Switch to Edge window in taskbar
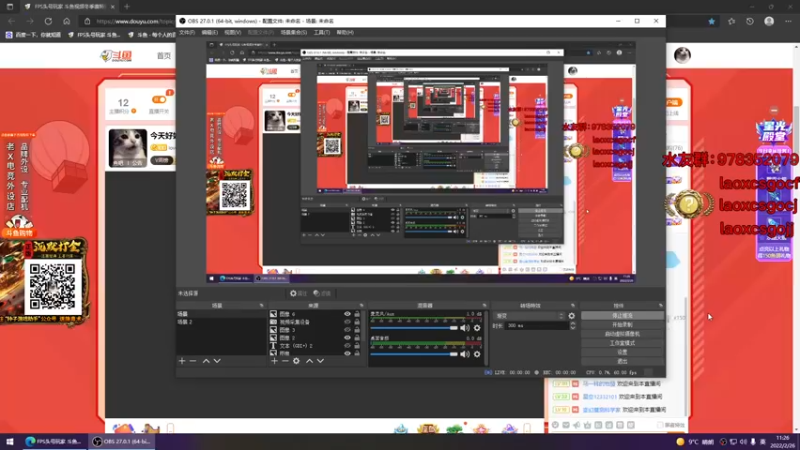 [x=54, y=441]
